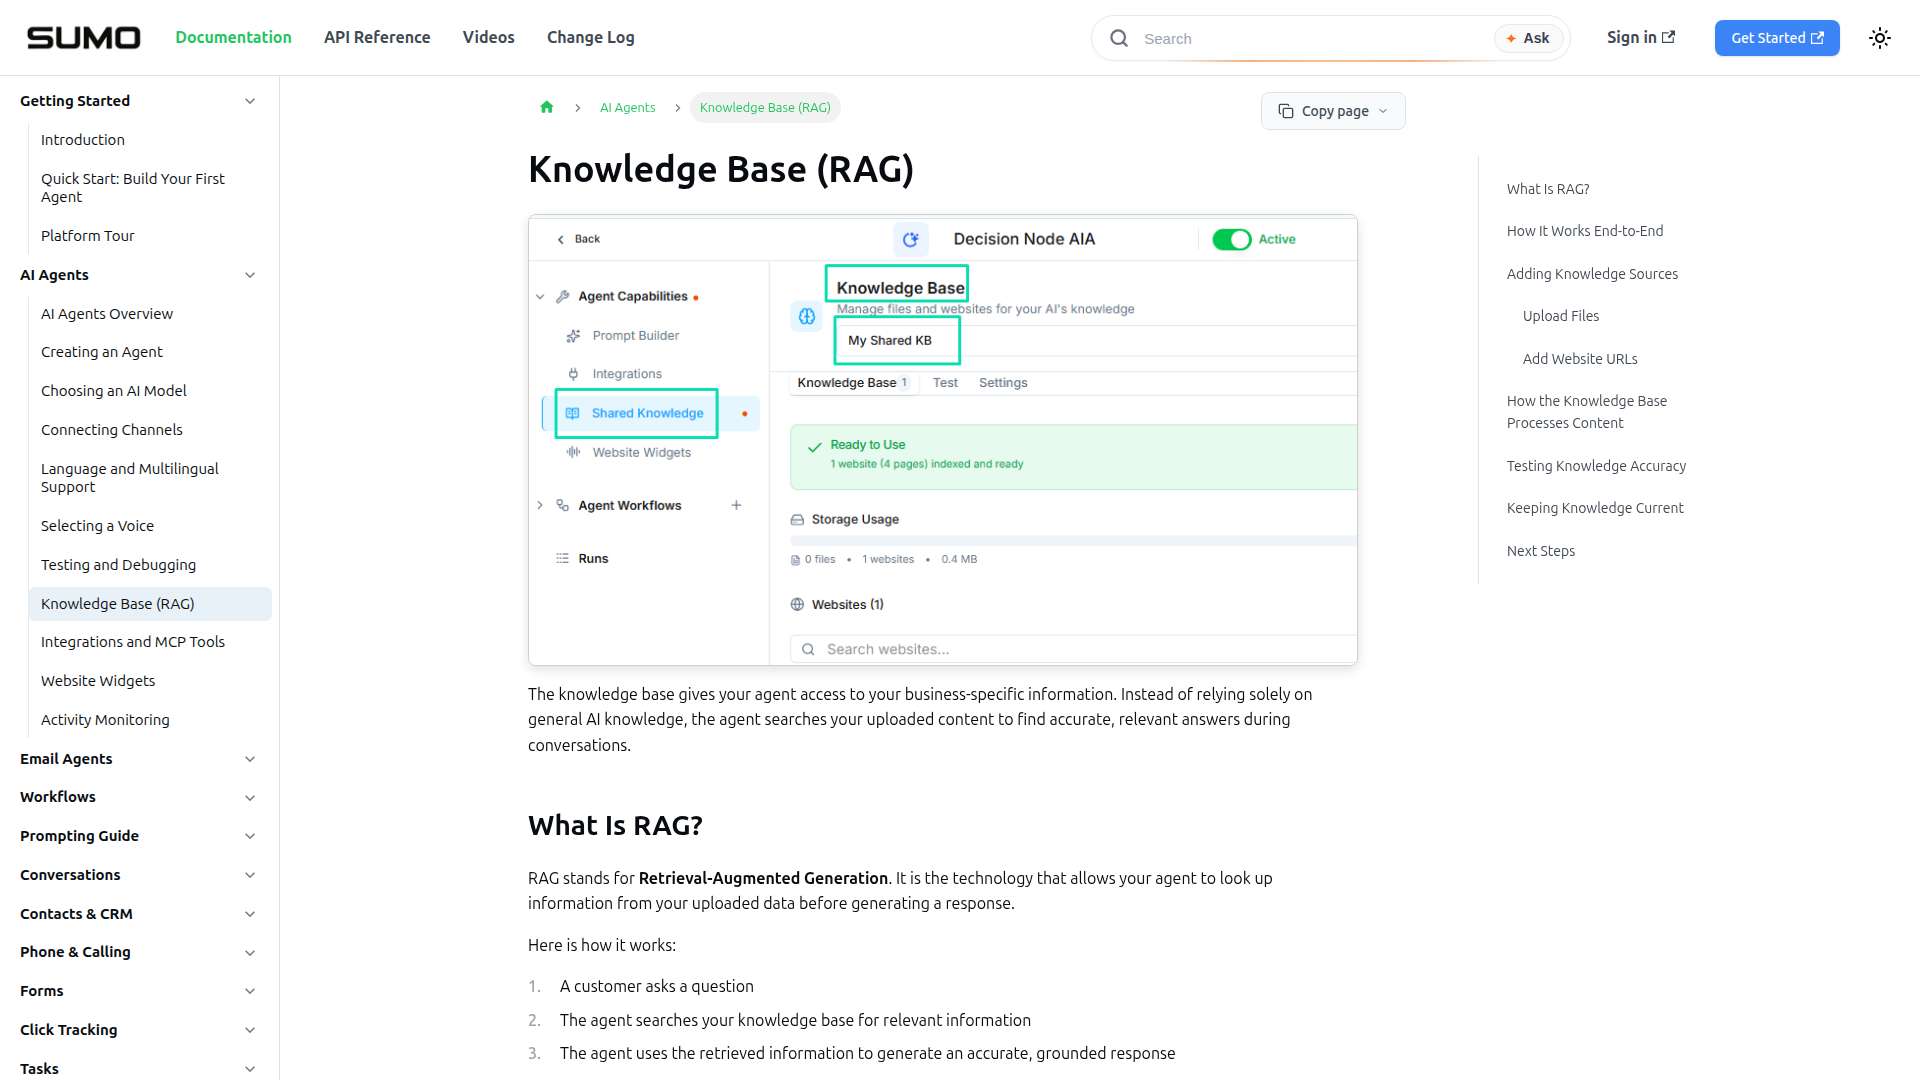Jump to Next Steps section

point(1541,551)
